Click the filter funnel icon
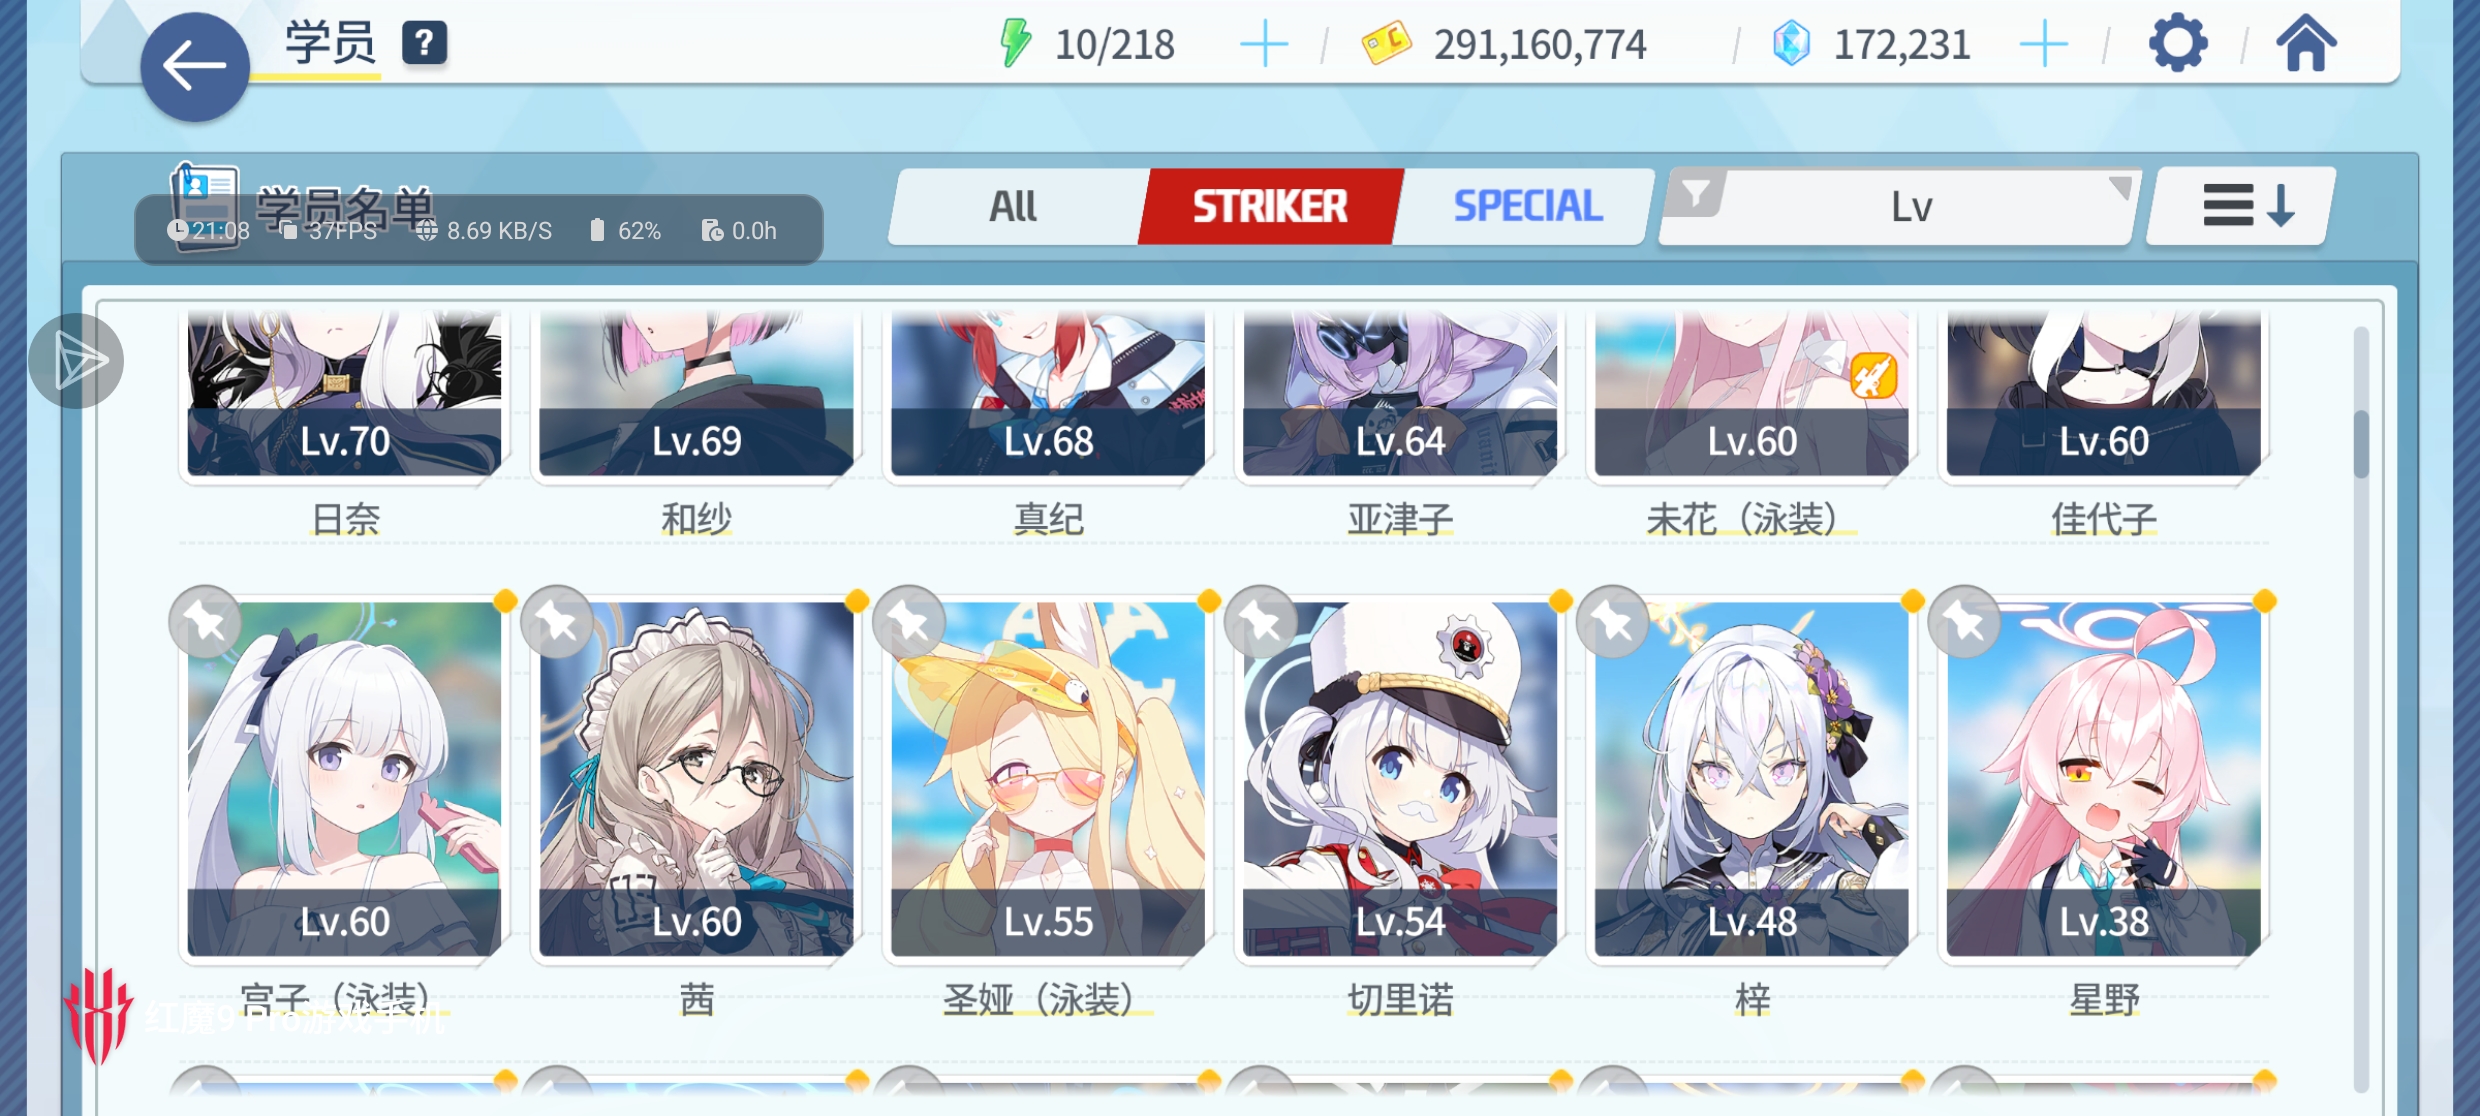Viewport: 2480px width, 1116px height. pyautogui.click(x=1697, y=193)
